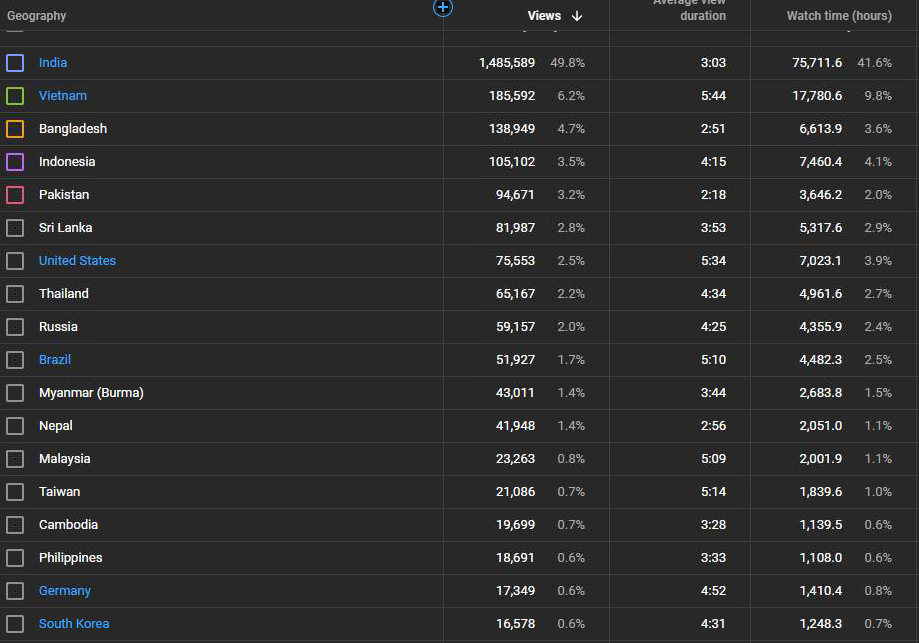Click the blue plus add-metric icon
The image size is (919, 643).
point(443,8)
